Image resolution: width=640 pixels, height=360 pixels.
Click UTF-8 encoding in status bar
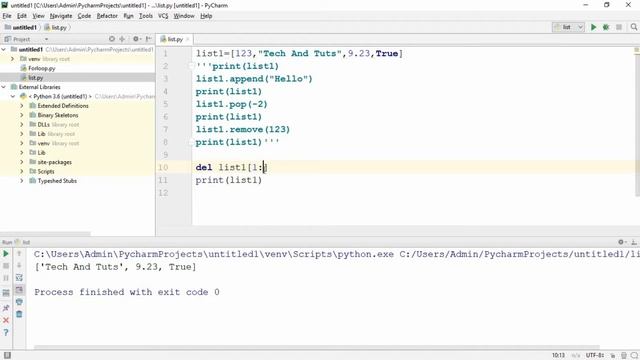(595, 356)
